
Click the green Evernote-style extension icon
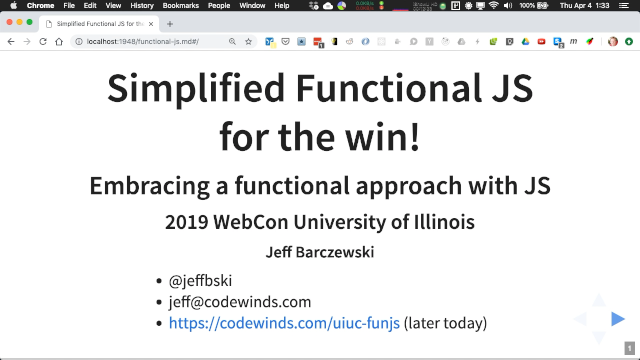(x=493, y=42)
